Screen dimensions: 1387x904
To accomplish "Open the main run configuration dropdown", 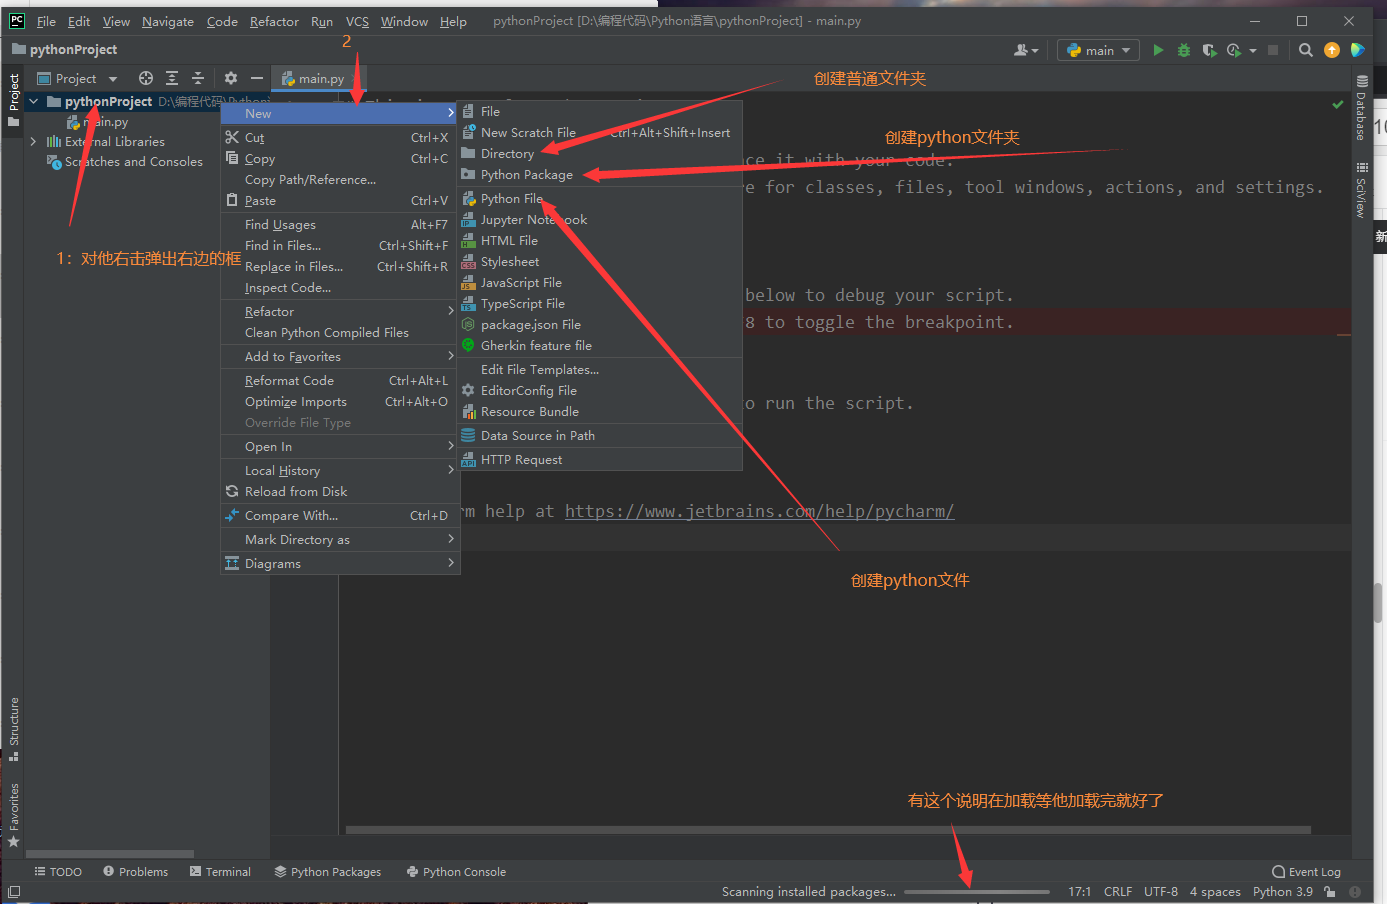I will pos(1098,50).
